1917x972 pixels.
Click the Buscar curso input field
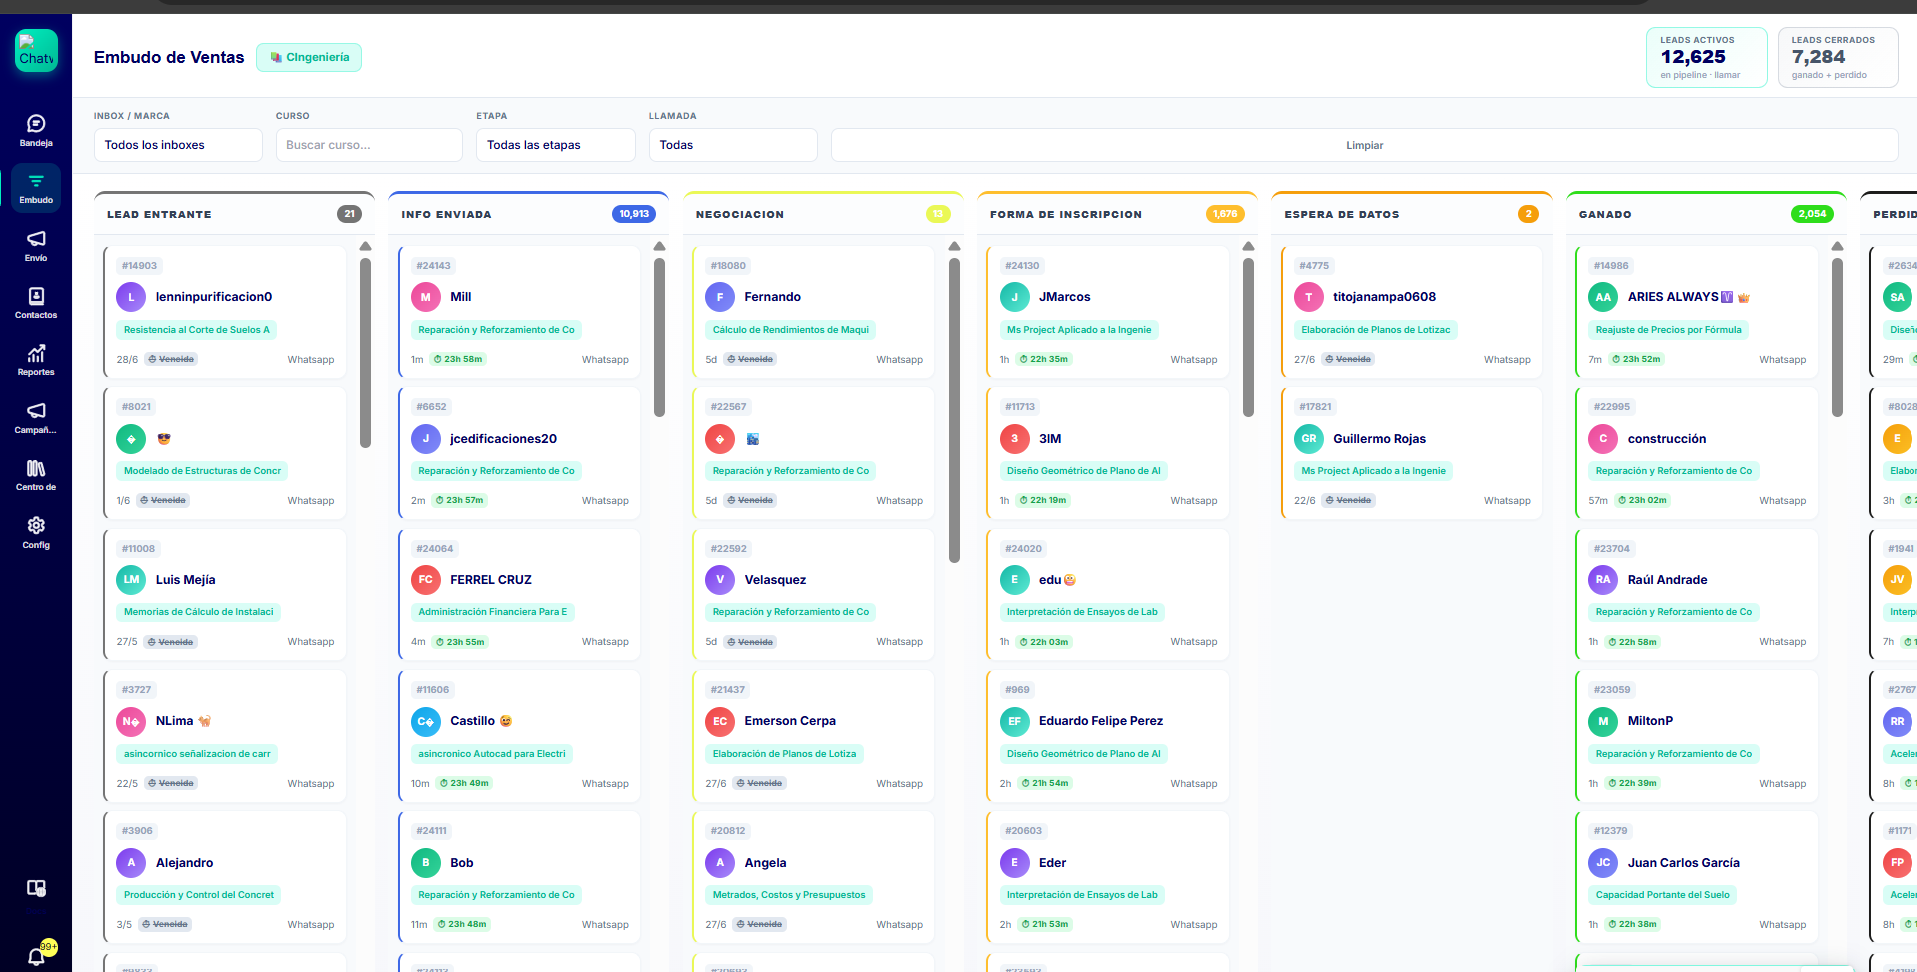pyautogui.click(x=369, y=145)
